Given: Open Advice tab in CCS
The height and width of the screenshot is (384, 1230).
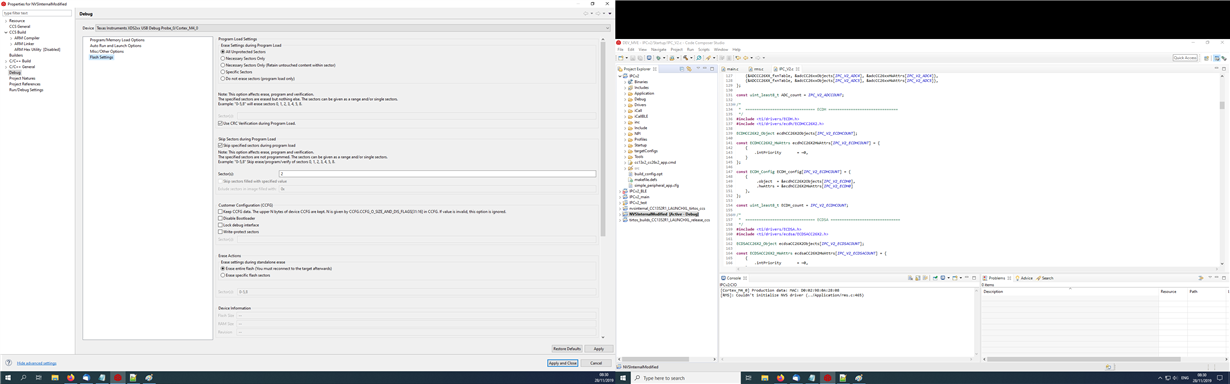Looking at the screenshot, I should [x=1025, y=278].
